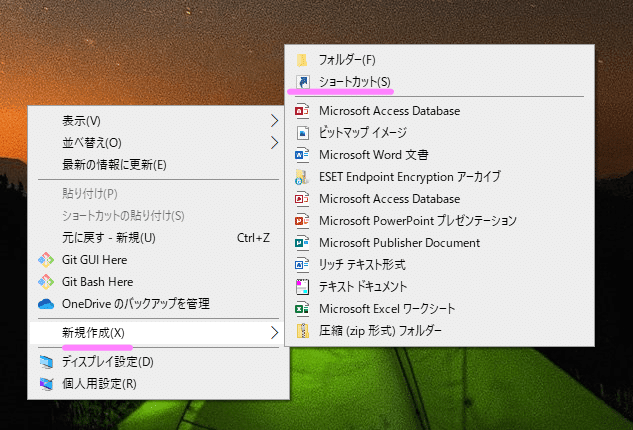Click the rich text format icon

(x=302, y=264)
